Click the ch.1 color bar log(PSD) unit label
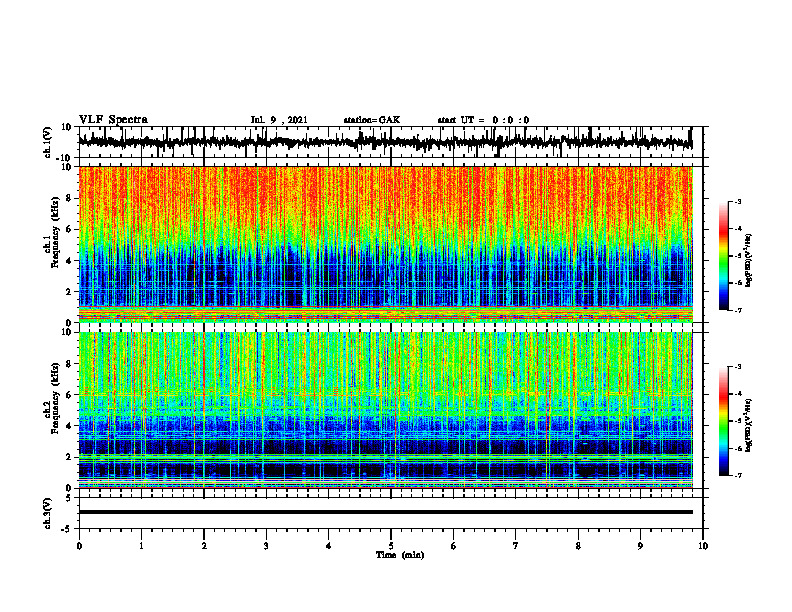This screenshot has height=612, width=792. (749, 261)
